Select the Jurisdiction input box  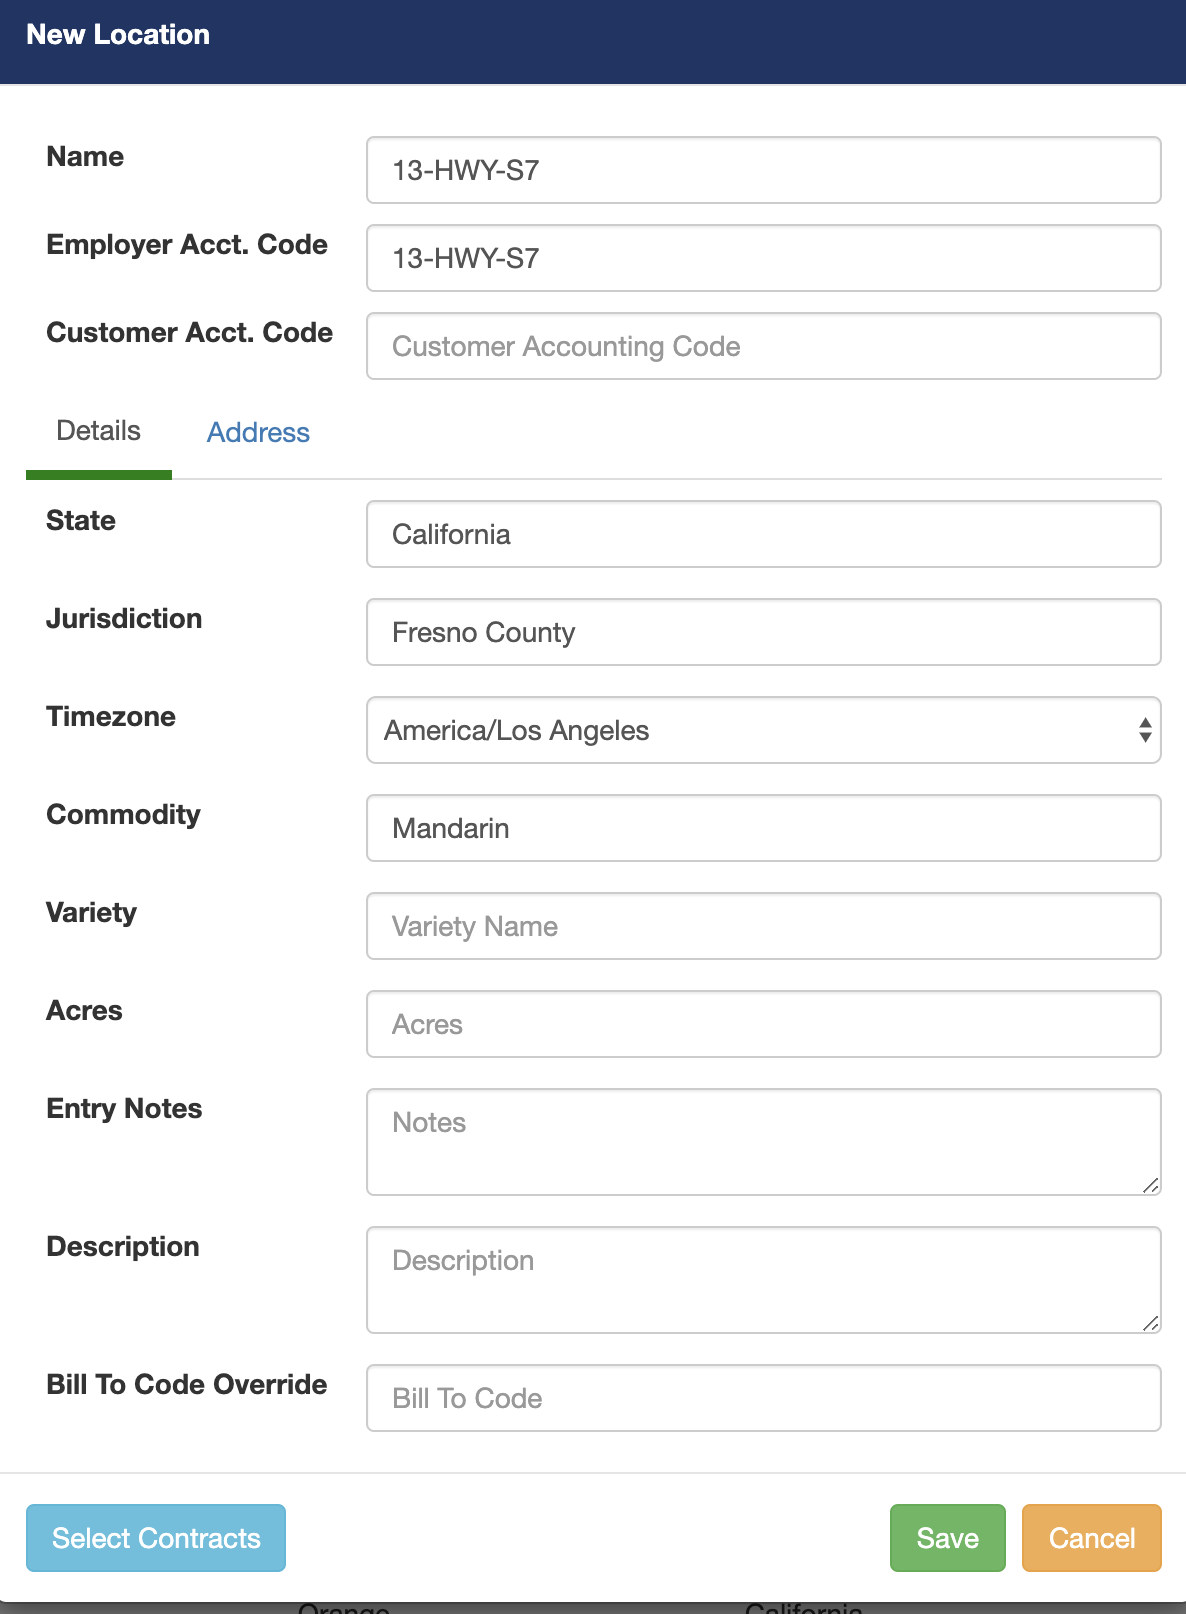click(x=763, y=632)
